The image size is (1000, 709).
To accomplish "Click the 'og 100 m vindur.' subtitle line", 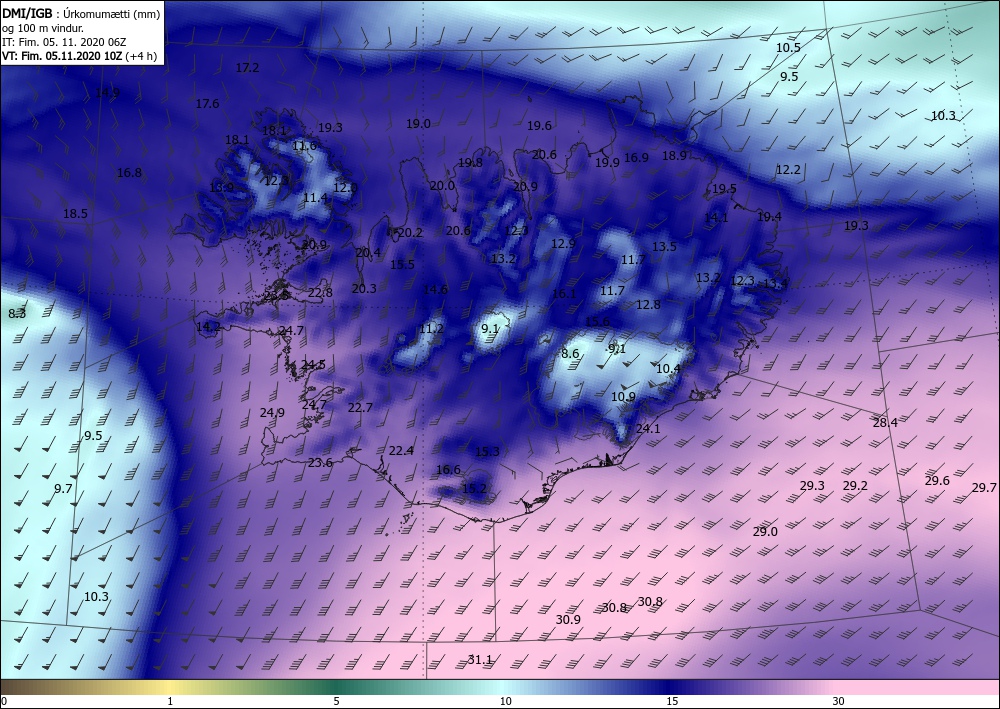I will [43, 28].
